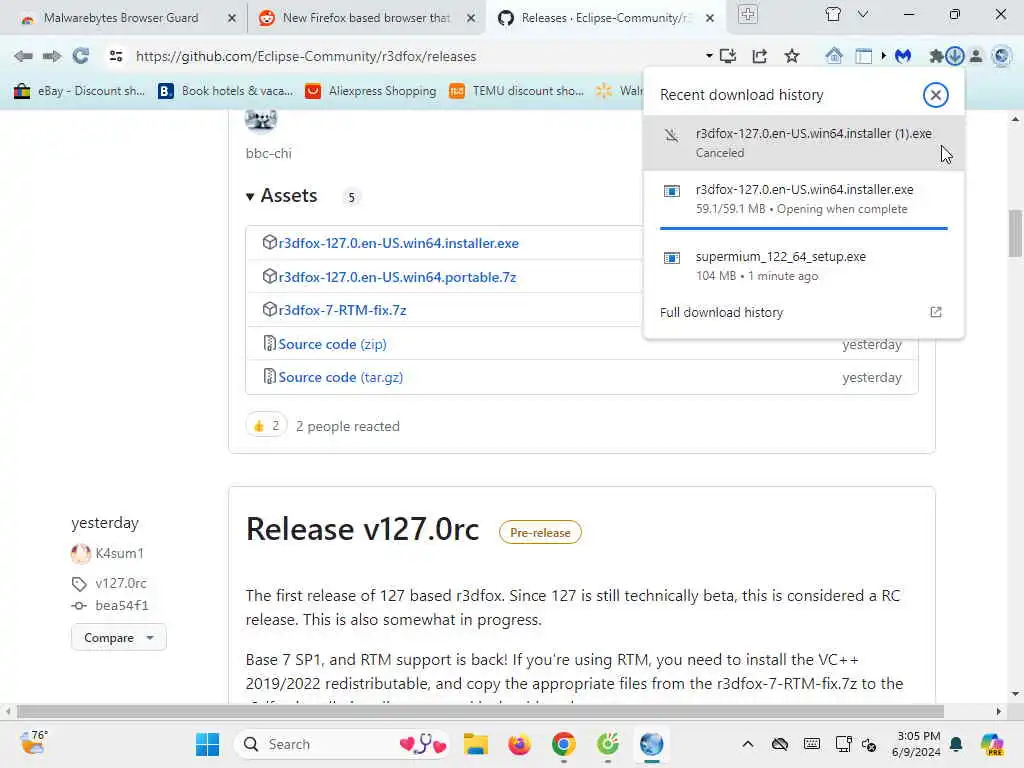Close the Releases GitHub tab
1024x768 pixels.
[710, 18]
